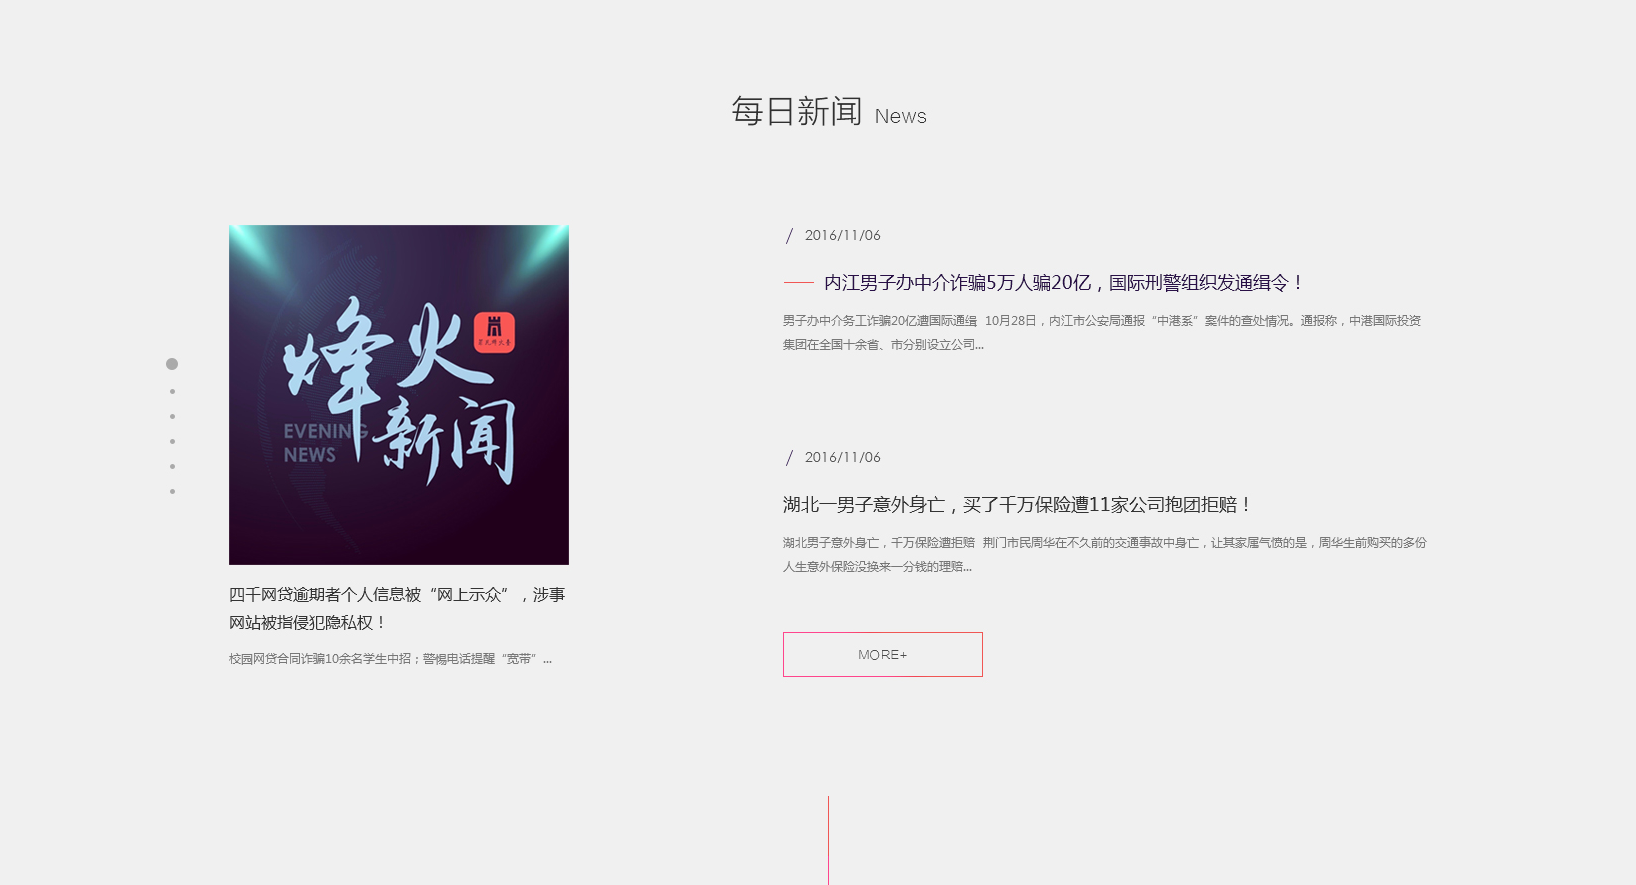Screen dimensions: 1636x885
Task: Click the 湖北男子意外身亡 excerpt paragraph
Action: [1104, 555]
